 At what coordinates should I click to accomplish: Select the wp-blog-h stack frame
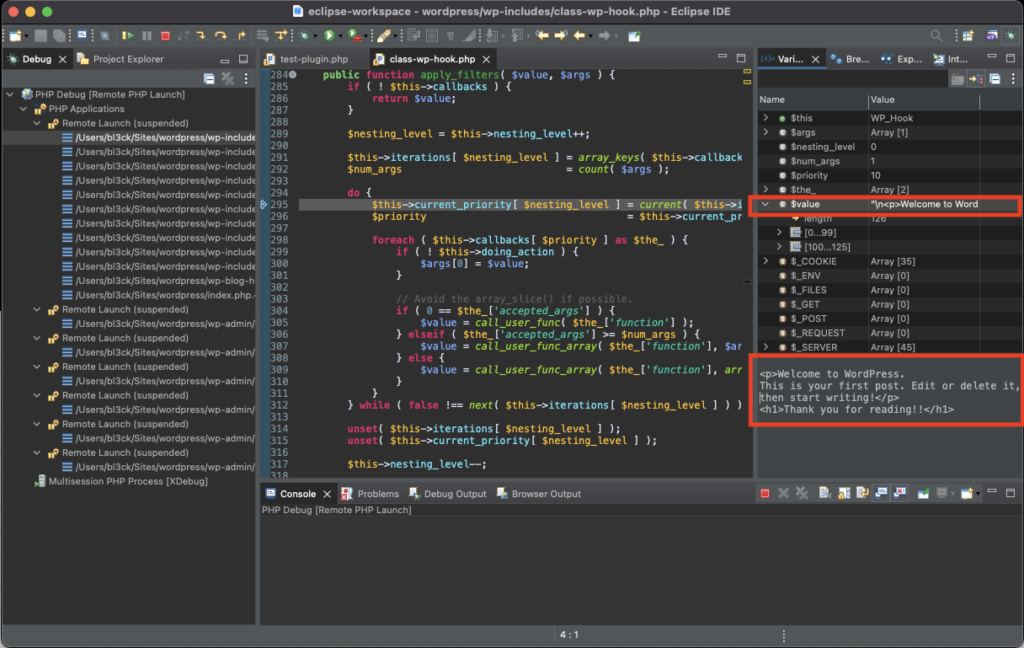pos(159,281)
